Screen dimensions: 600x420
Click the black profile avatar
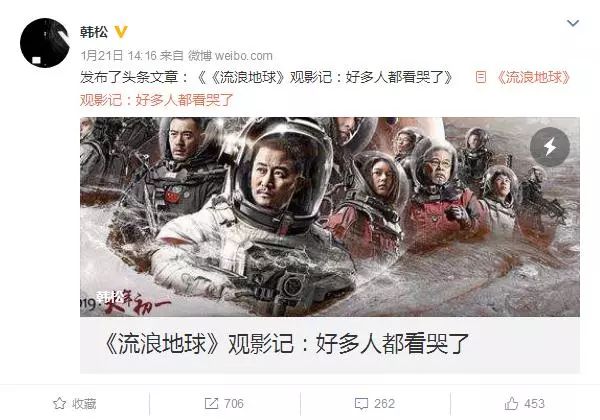pos(45,43)
